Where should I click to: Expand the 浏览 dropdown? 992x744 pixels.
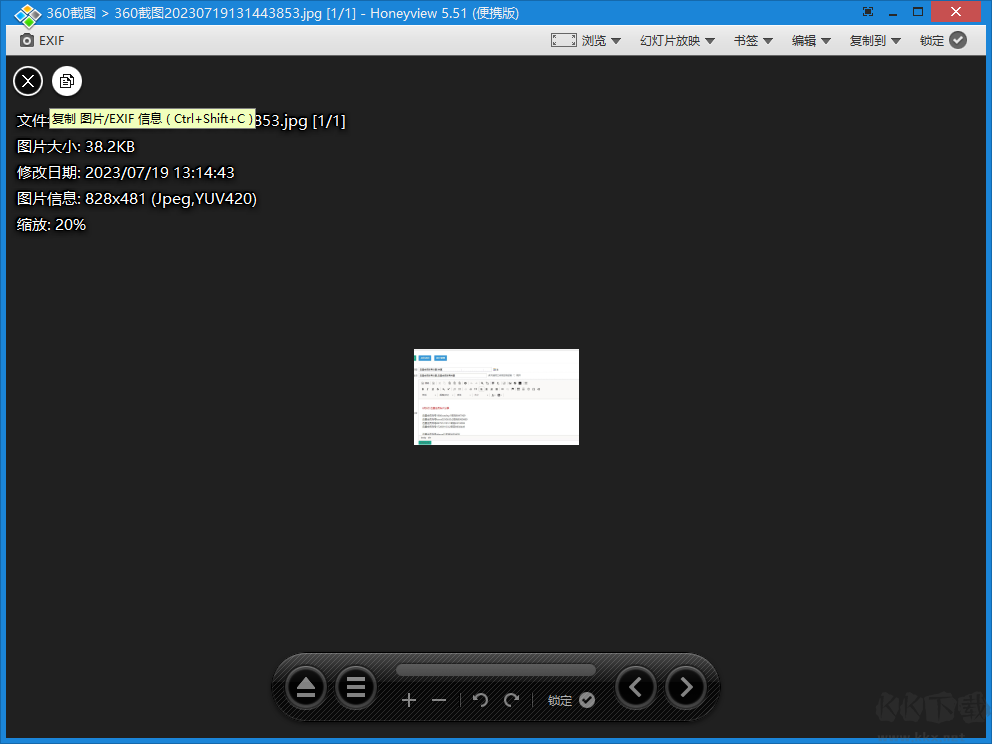(x=586, y=40)
